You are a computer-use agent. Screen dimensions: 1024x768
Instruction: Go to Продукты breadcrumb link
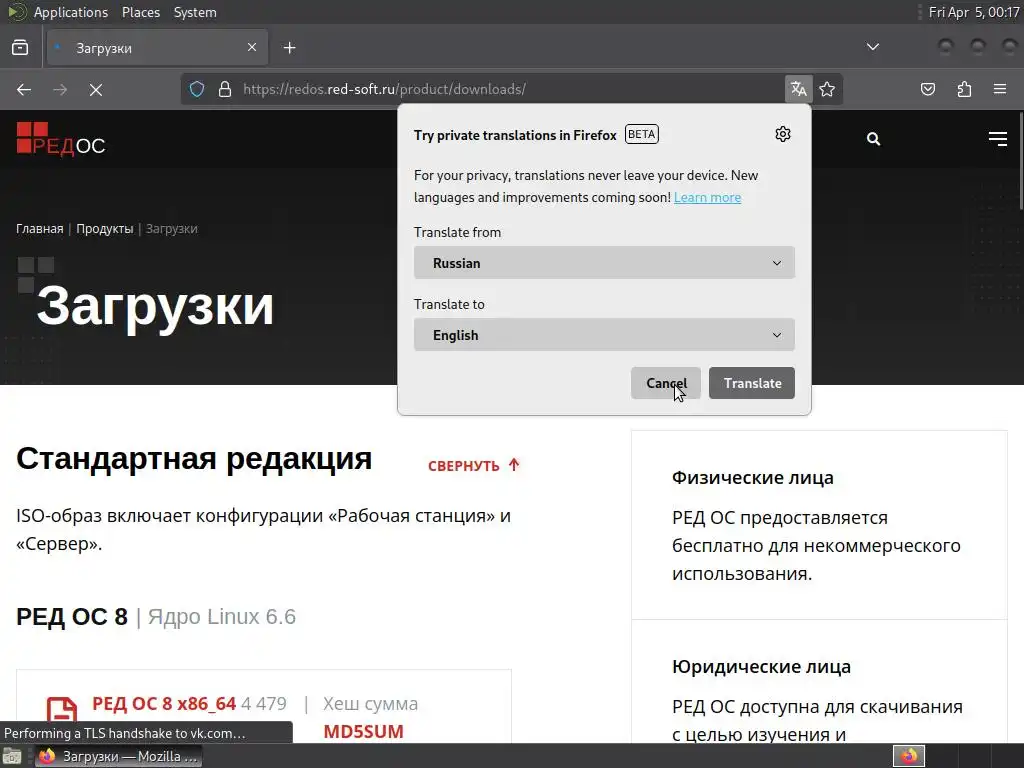104,229
